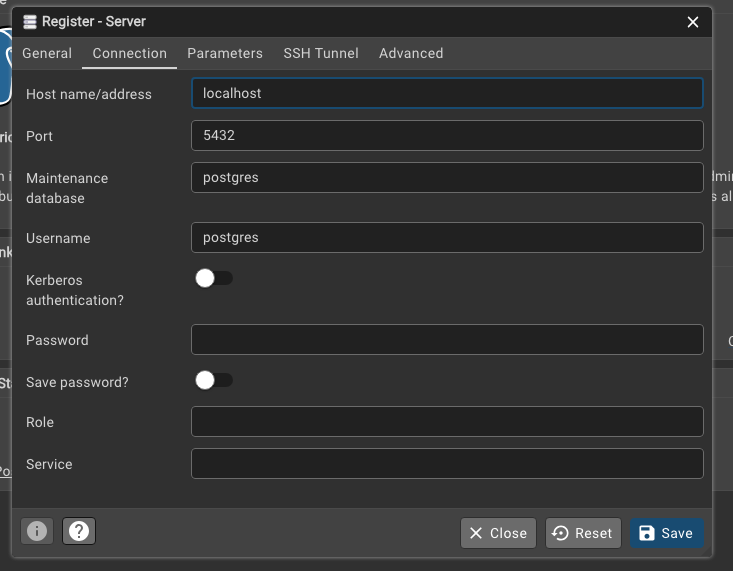Click the info icon button at bottom left

pos(37,531)
